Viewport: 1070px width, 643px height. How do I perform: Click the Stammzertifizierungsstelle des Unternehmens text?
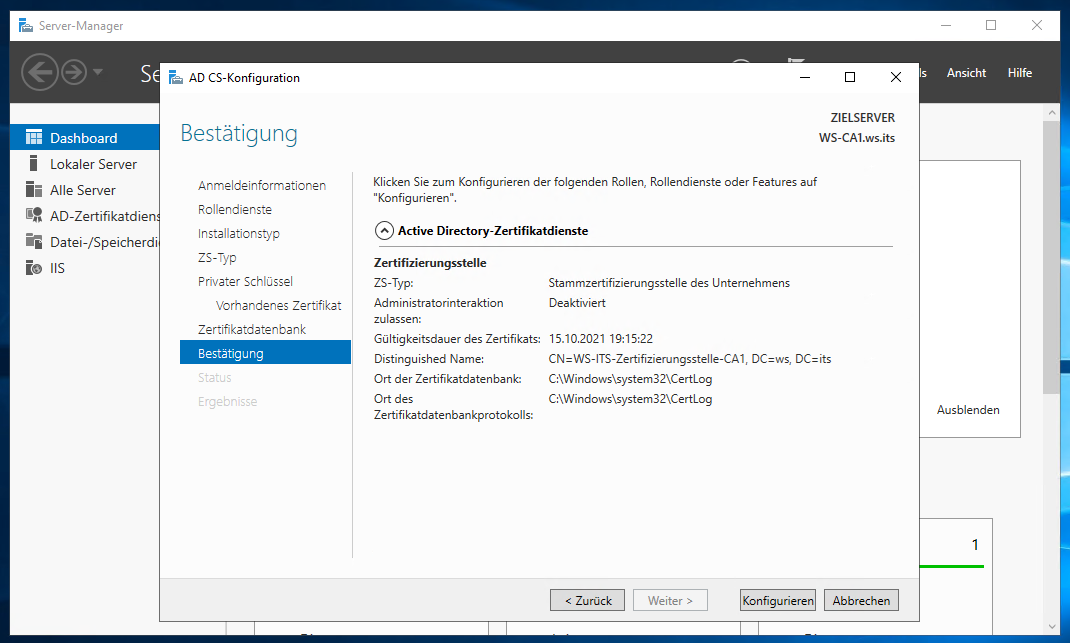[x=669, y=283]
